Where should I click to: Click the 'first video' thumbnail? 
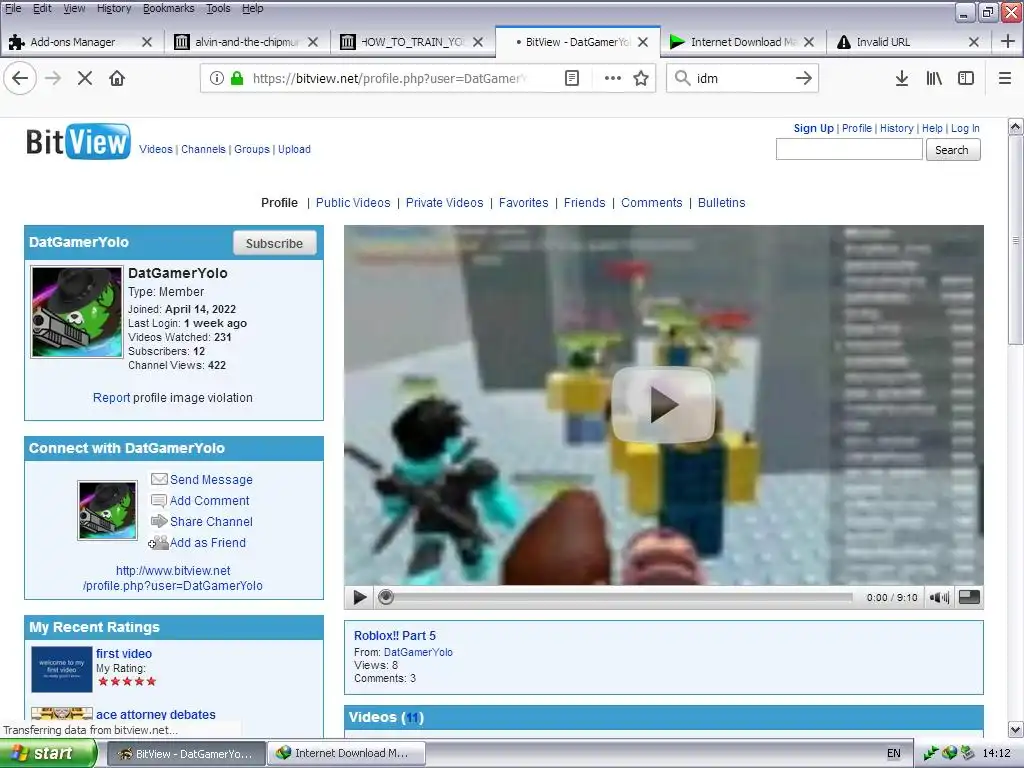click(61, 669)
